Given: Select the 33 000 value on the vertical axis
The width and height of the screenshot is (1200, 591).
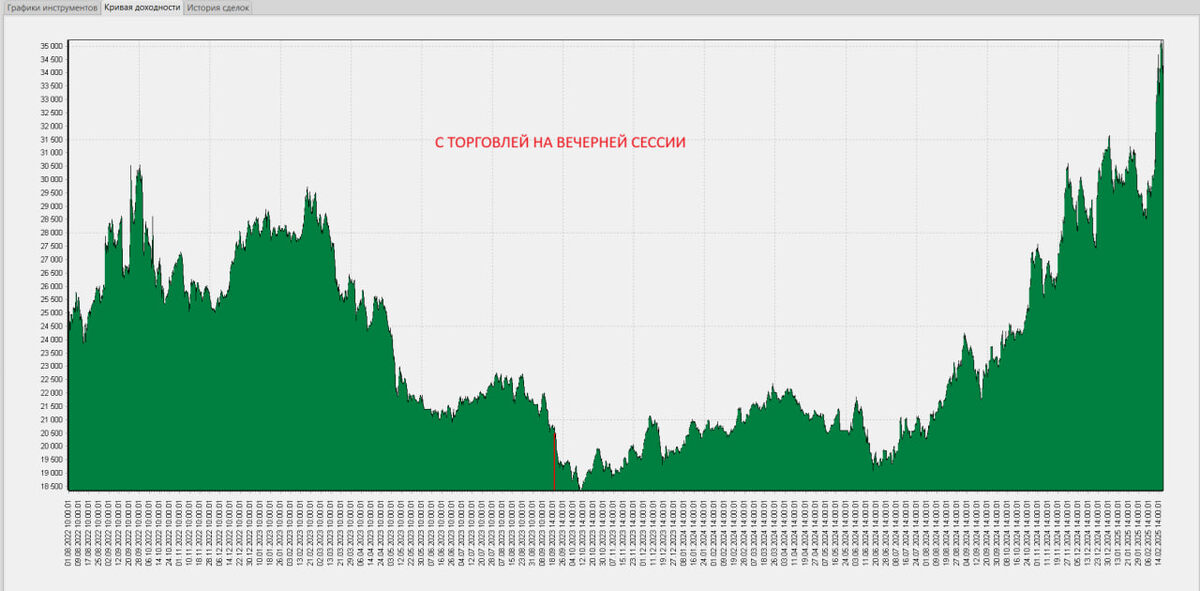Looking at the screenshot, I should [51, 99].
